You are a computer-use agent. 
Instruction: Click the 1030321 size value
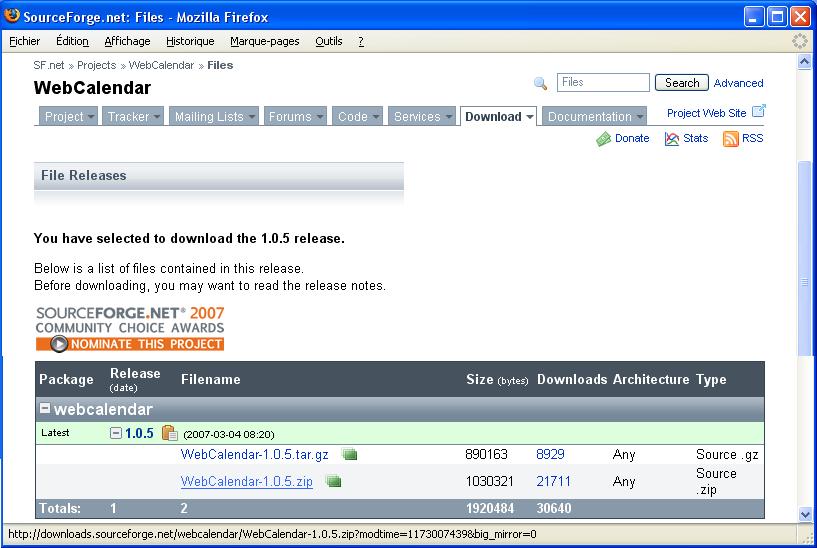(x=489, y=481)
